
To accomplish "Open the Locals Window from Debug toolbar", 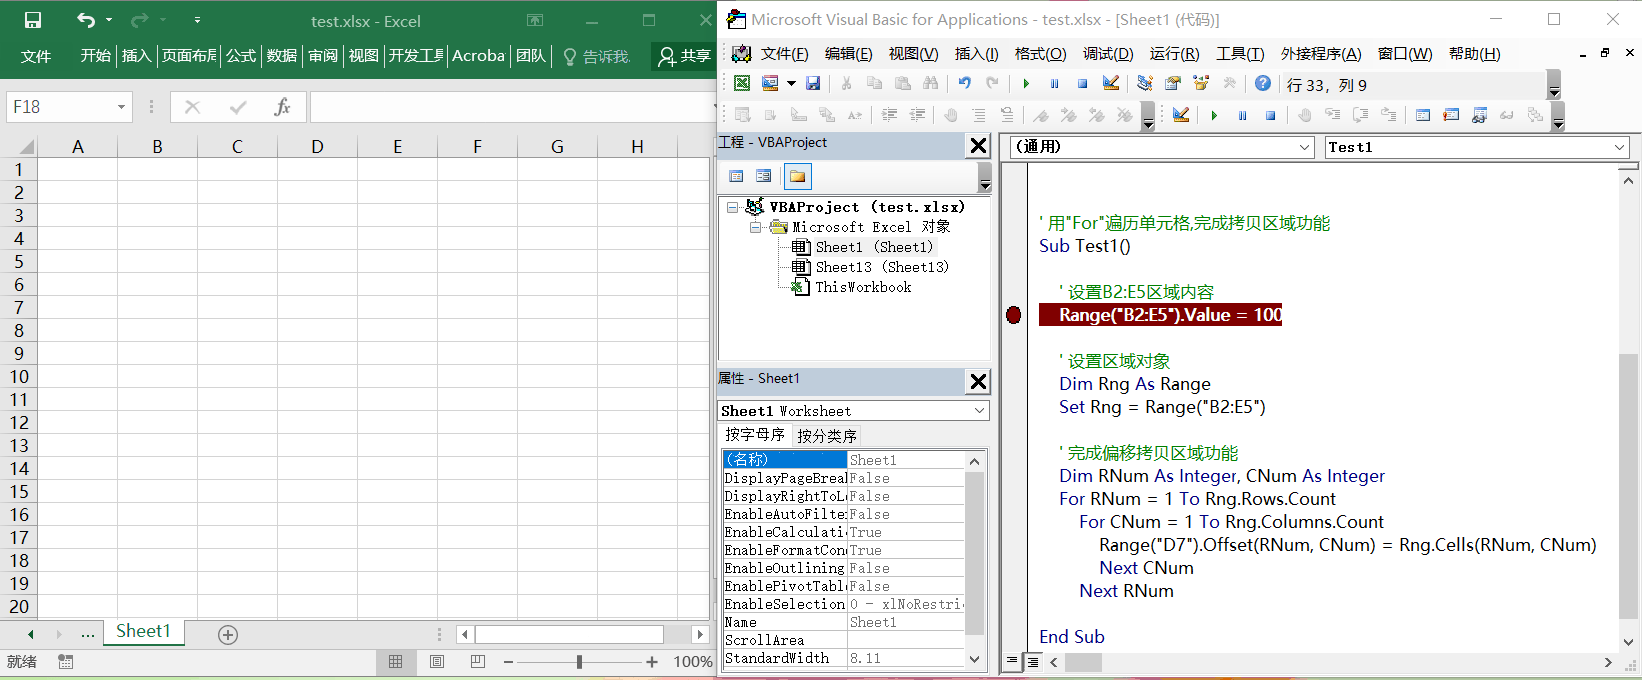I will click(x=1423, y=116).
